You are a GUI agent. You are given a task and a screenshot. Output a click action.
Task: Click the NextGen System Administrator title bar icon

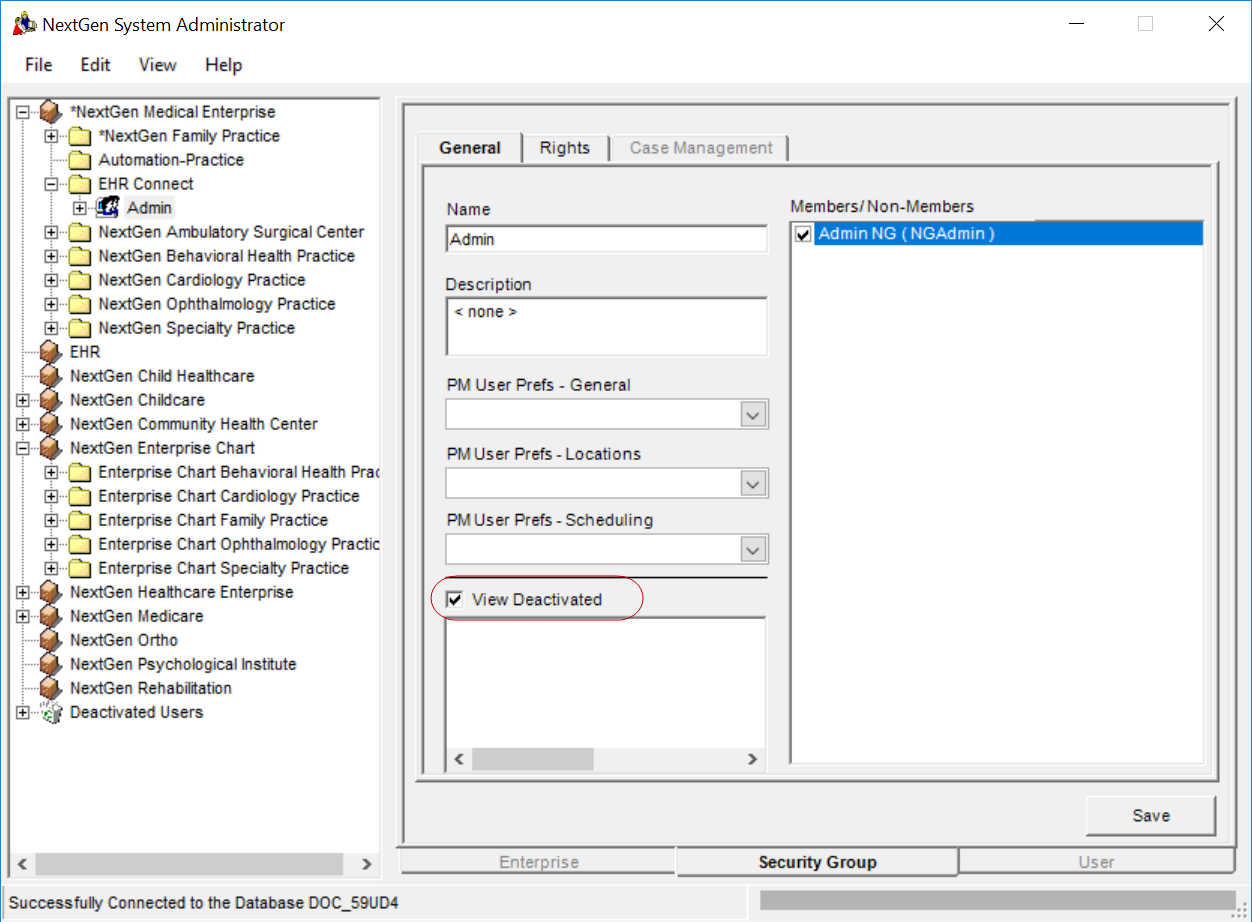click(24, 24)
